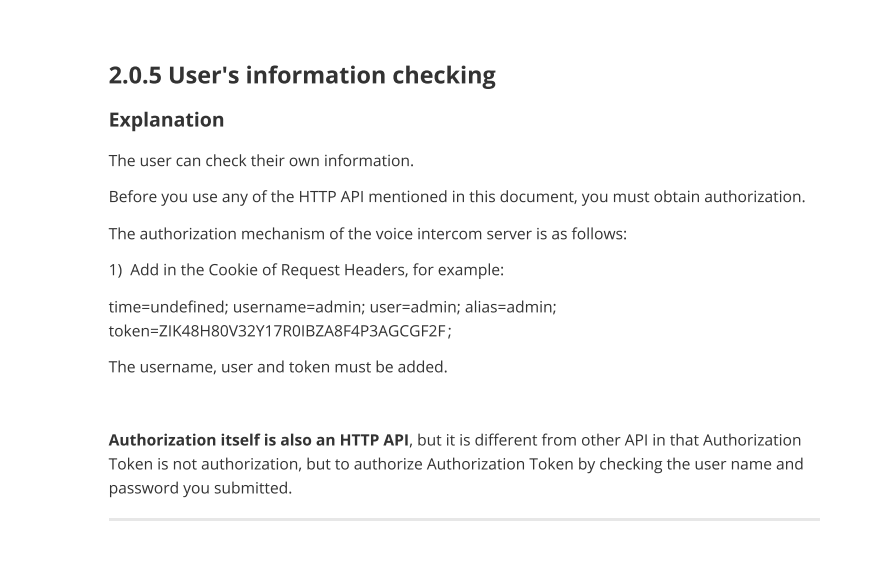Click the words 'HTTP API' in the 'Before you use' sentence
Viewport: 890px width, 571px height.
click(x=331, y=197)
